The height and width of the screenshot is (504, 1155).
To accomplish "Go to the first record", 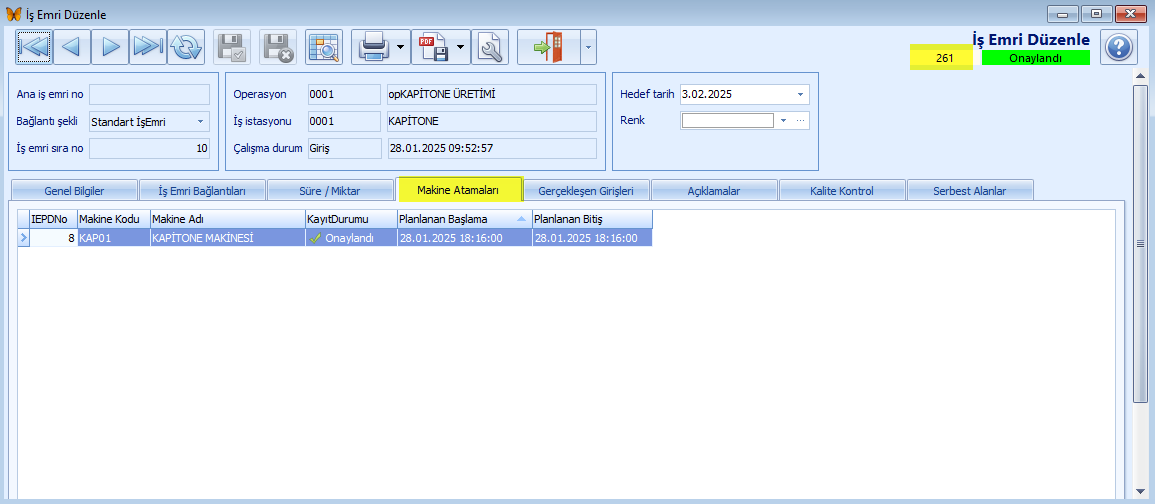I will [34, 48].
